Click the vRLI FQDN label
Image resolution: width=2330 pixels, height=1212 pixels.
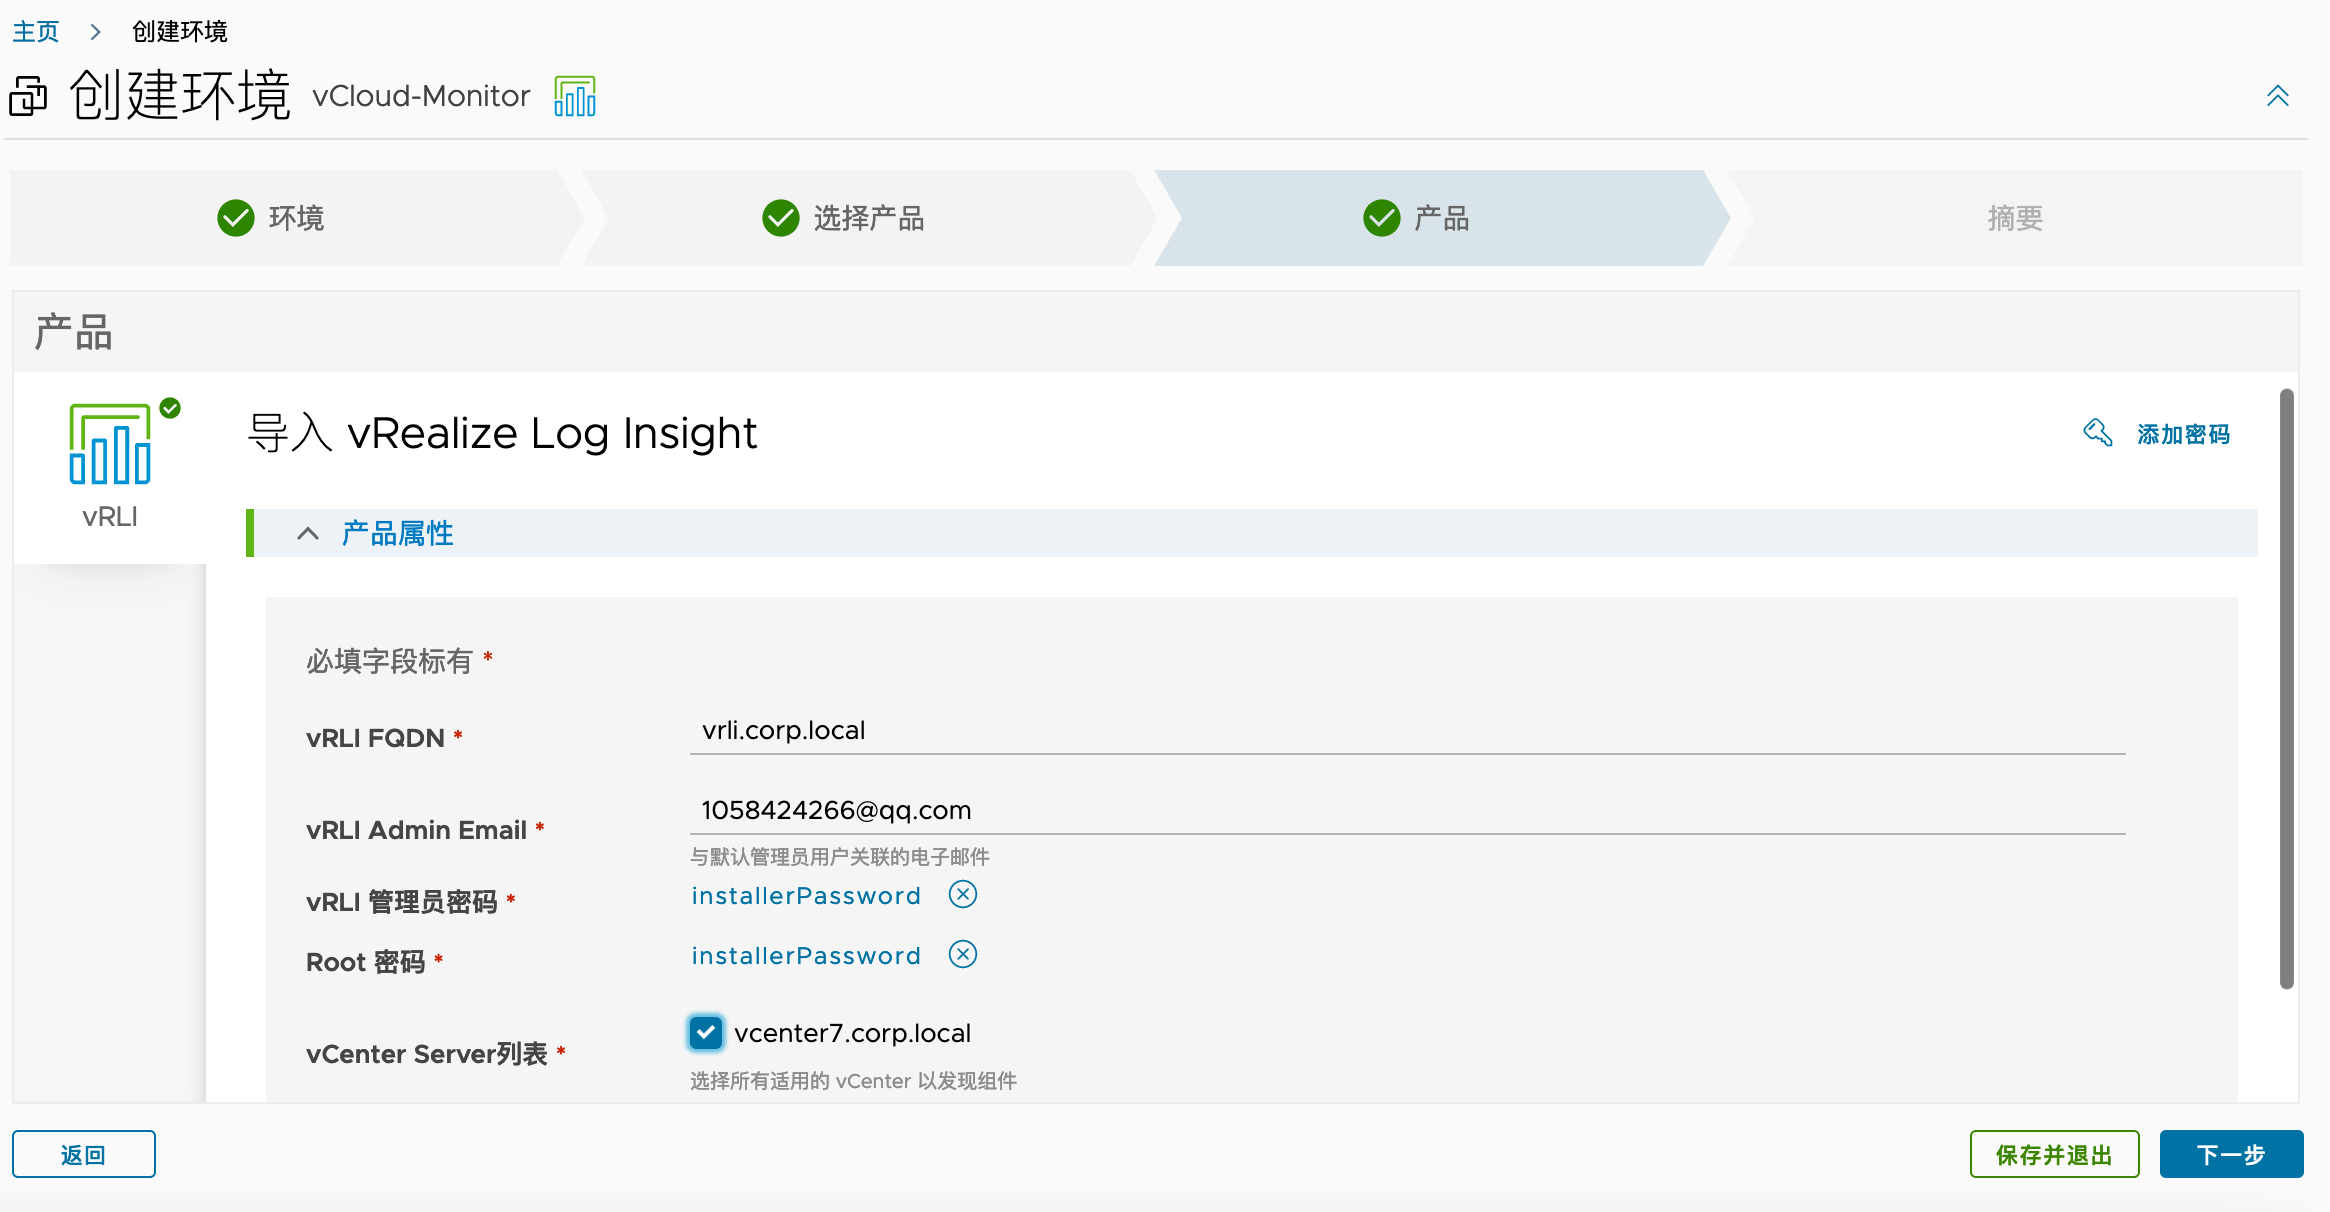[375, 738]
